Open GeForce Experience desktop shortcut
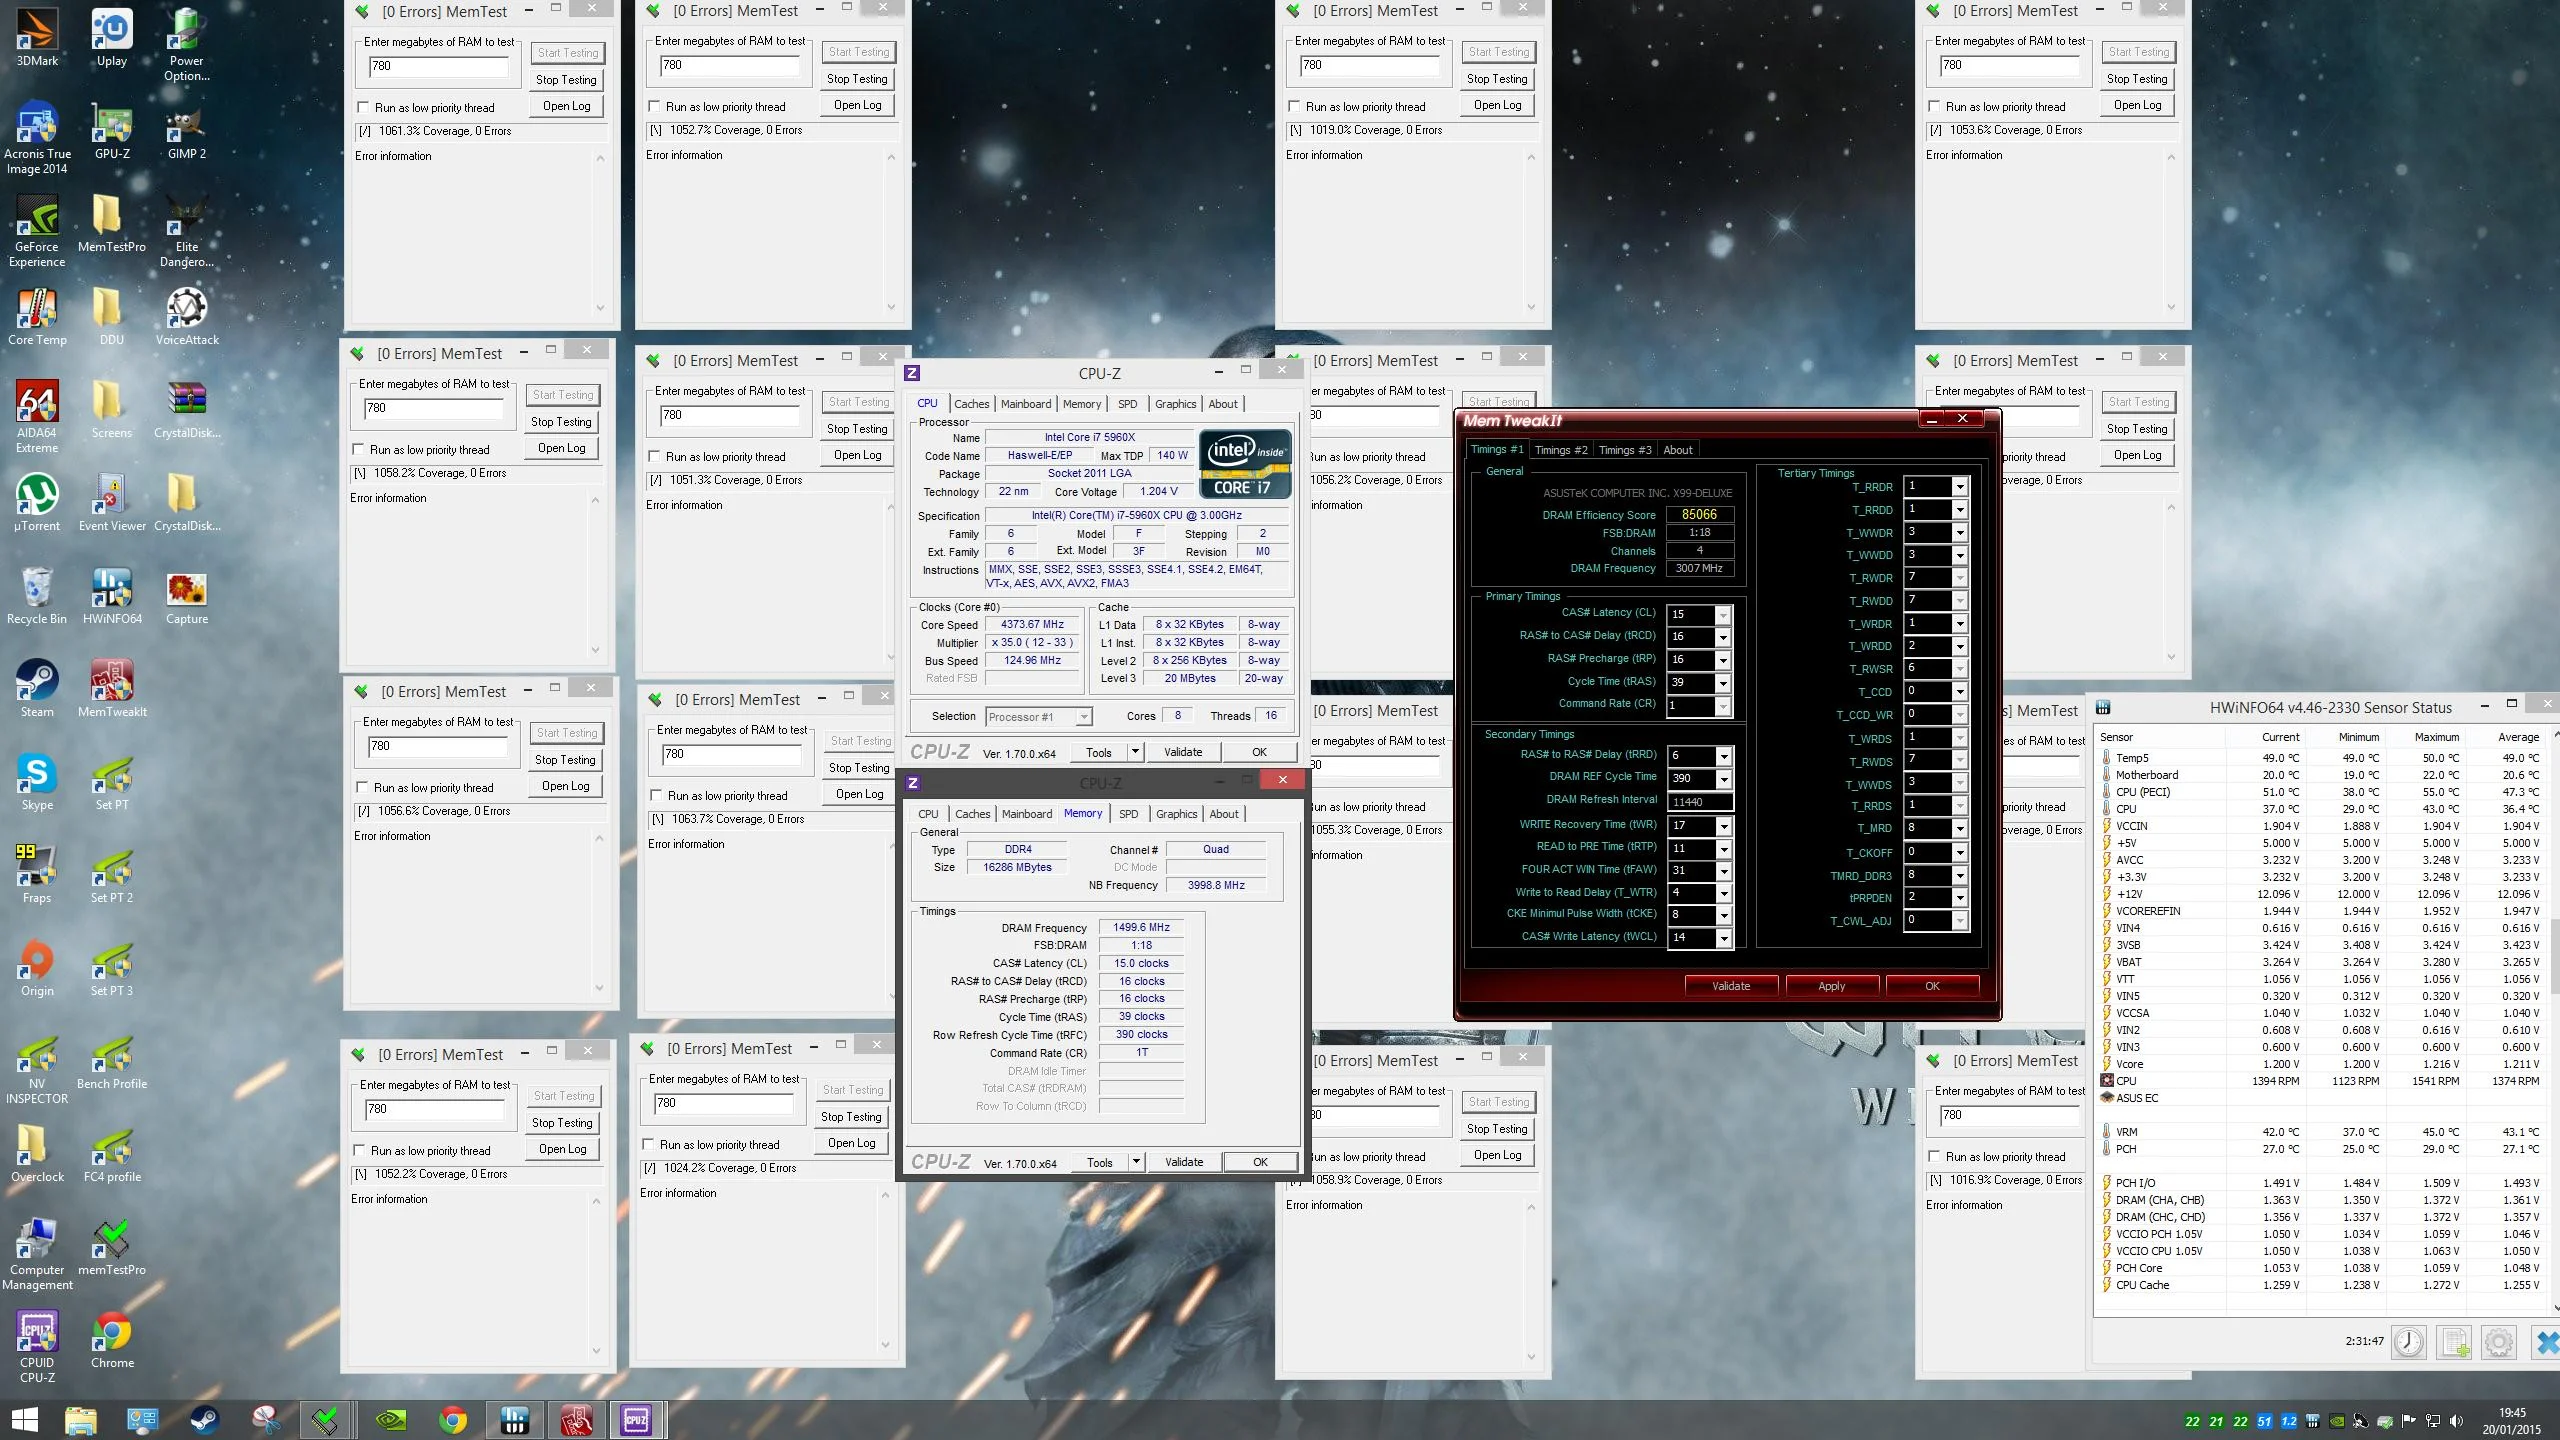Viewport: 2560px width, 1440px height. [x=37, y=232]
